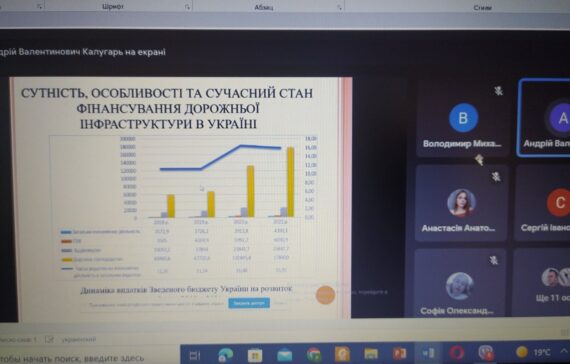
Task: Switch to Google Chrome in taskbar
Action: point(313,355)
